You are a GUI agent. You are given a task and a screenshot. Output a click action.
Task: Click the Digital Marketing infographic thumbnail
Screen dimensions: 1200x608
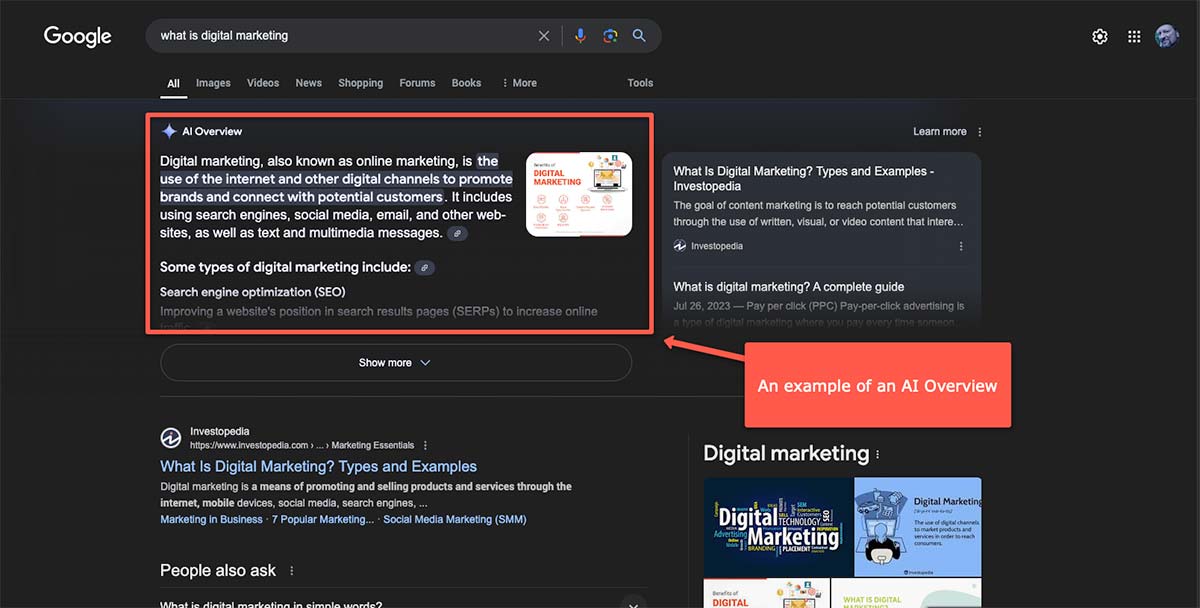pos(578,194)
